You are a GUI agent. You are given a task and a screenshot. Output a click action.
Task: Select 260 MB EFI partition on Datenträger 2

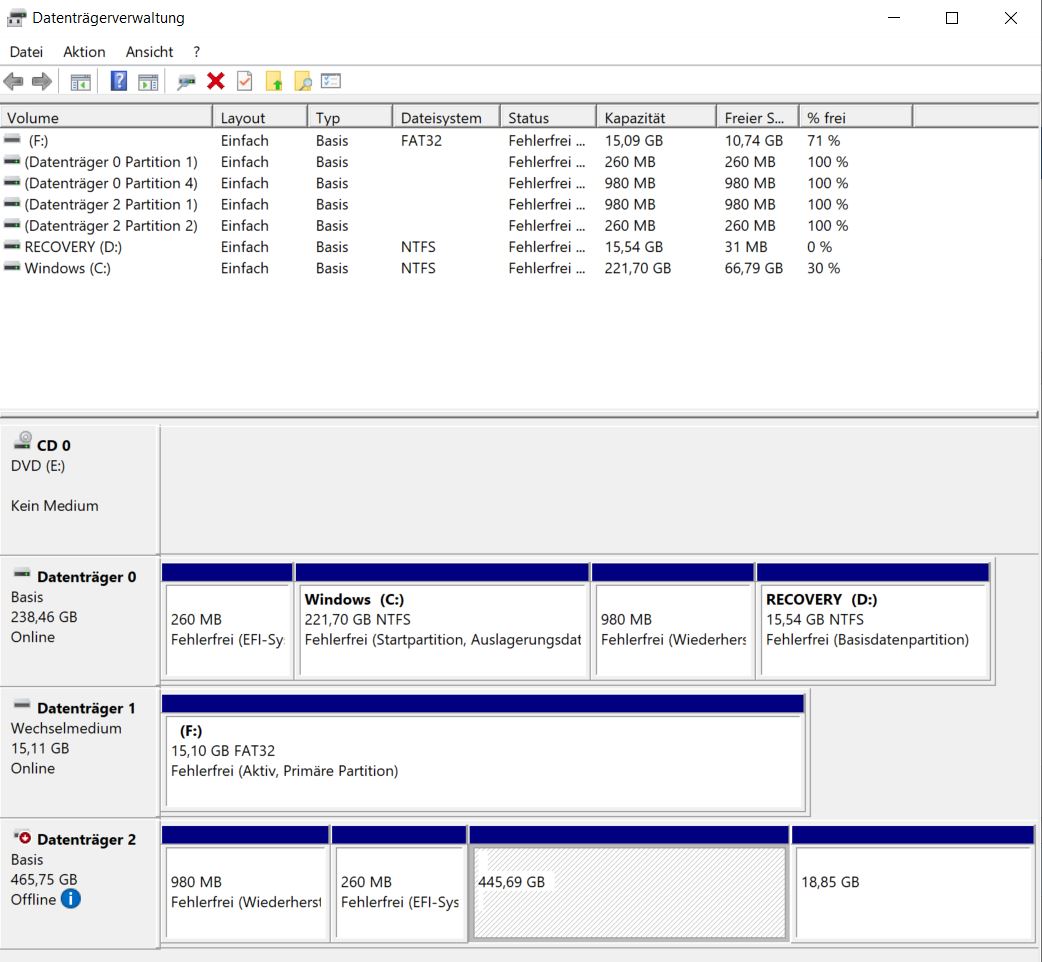(399, 884)
